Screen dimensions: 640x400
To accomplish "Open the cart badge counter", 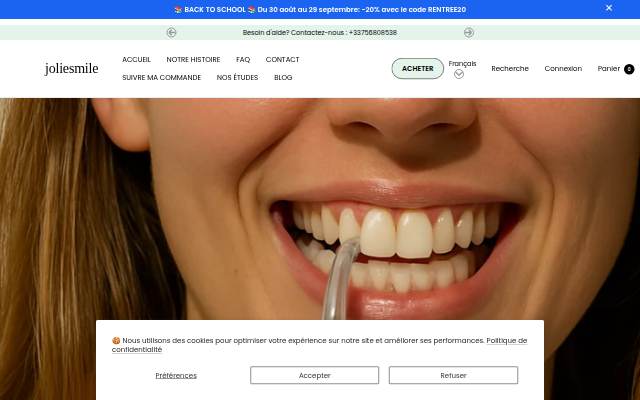I will [629, 69].
